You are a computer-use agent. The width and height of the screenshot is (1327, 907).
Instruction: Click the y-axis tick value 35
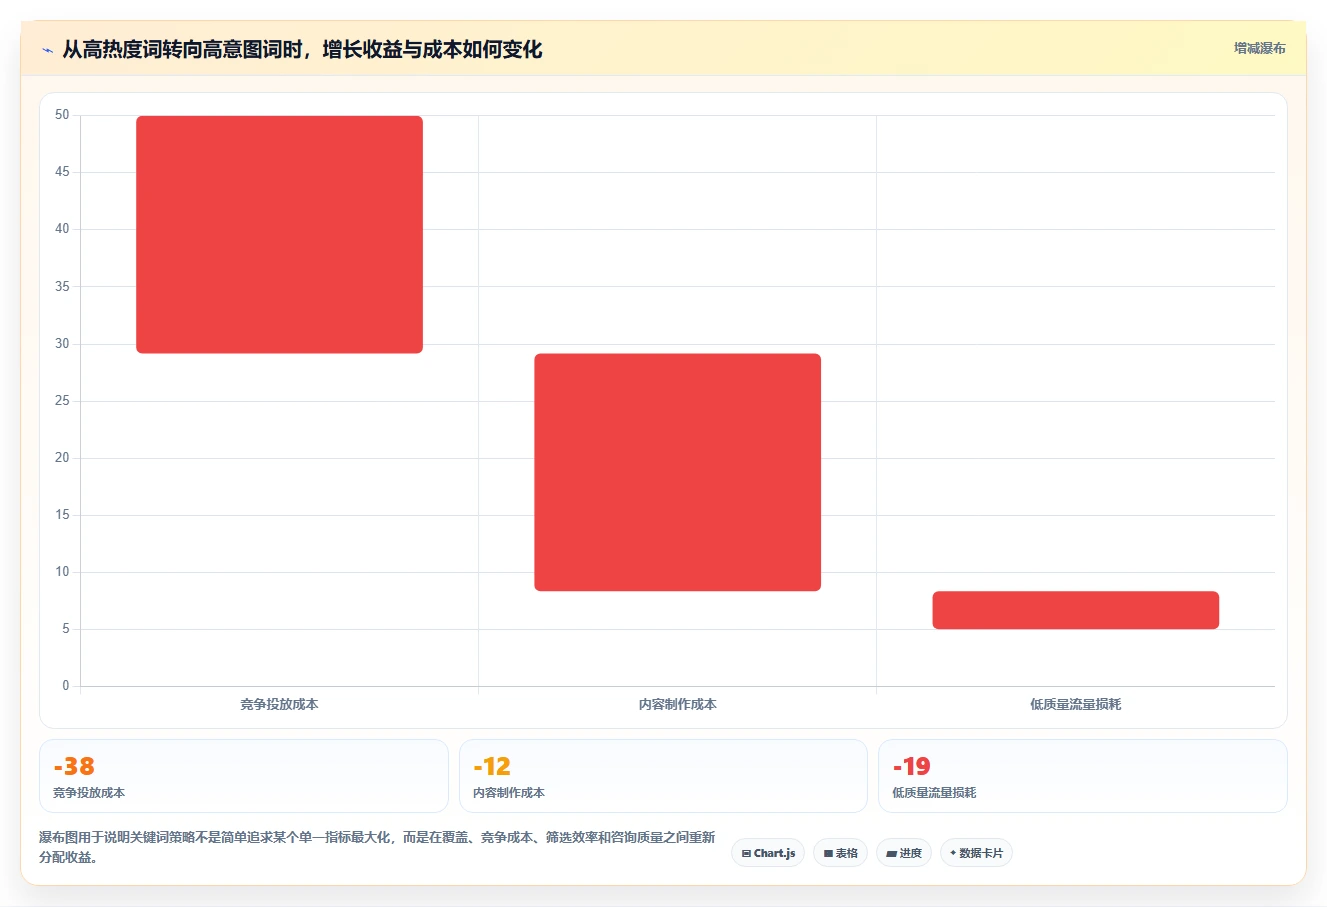(62, 286)
